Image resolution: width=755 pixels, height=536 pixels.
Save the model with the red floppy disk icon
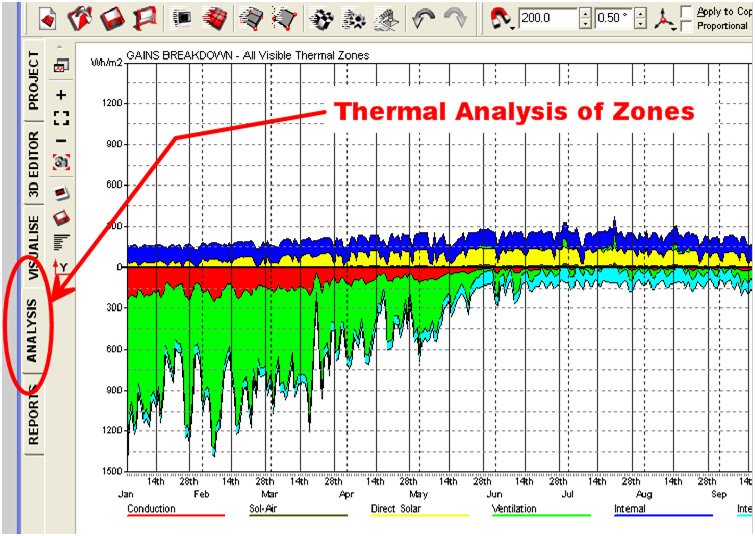(x=111, y=19)
